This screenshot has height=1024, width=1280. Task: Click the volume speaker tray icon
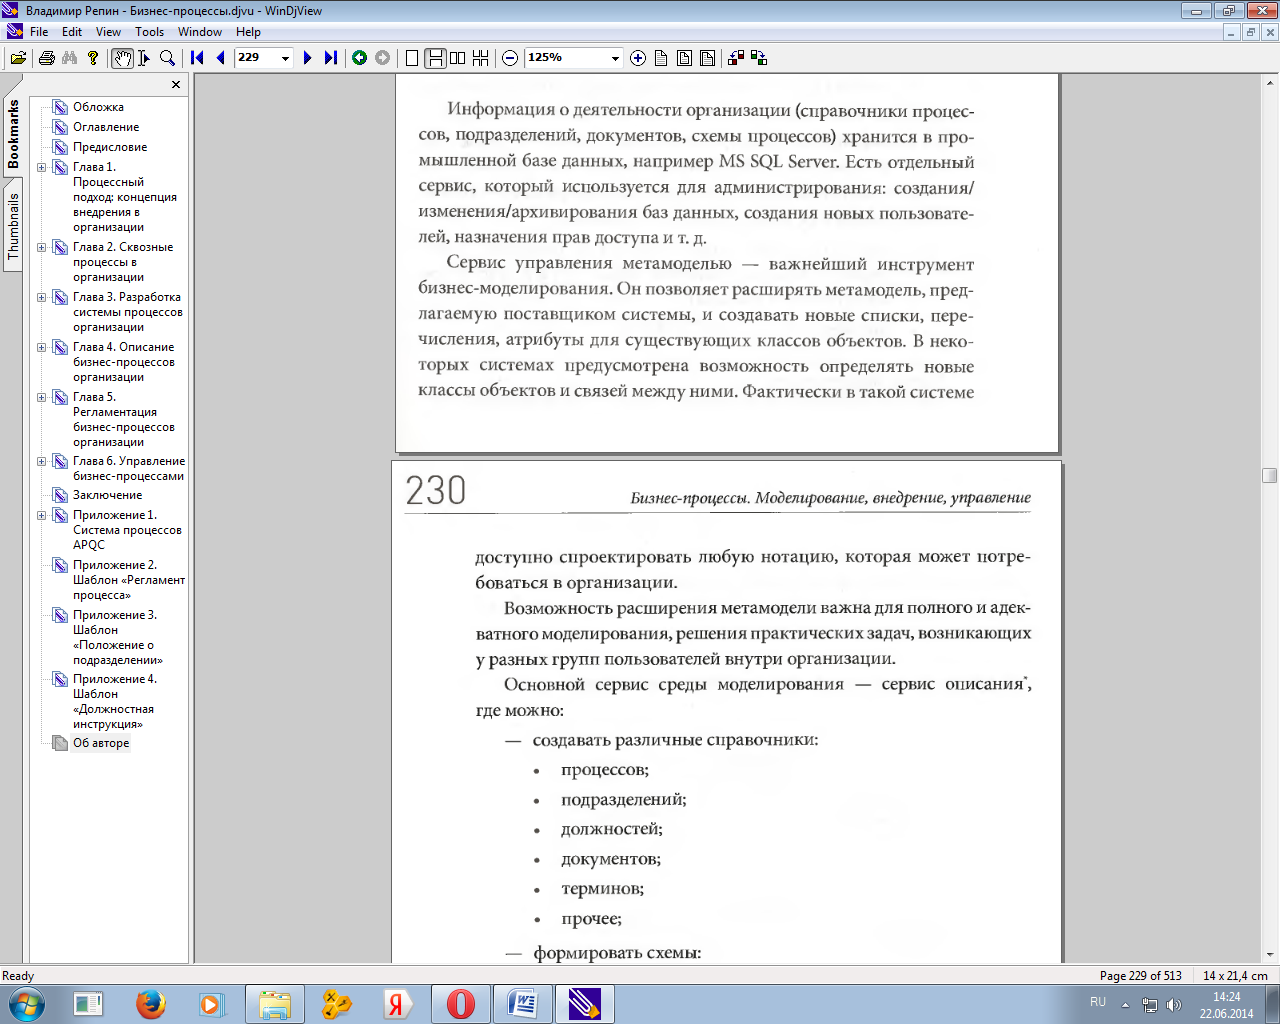(1174, 1005)
